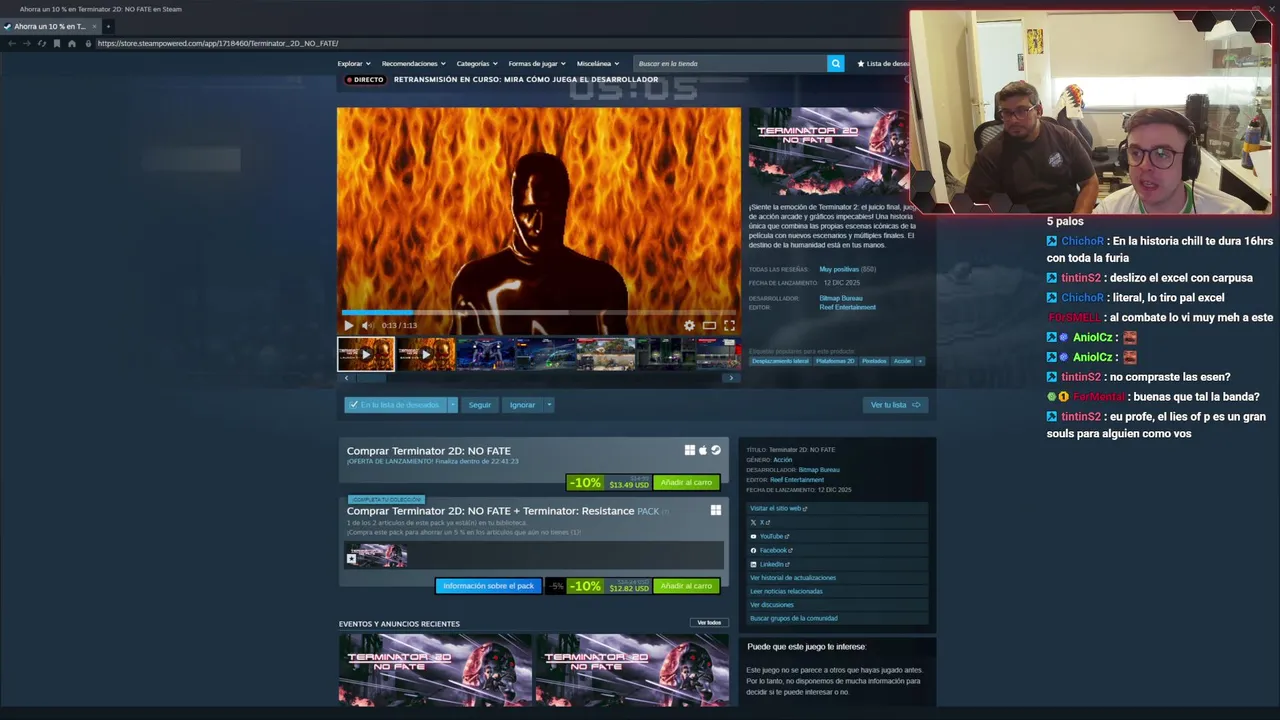The width and height of the screenshot is (1280, 720).
Task: Close the Terminator 2D browser tab
Action: pos(93,26)
